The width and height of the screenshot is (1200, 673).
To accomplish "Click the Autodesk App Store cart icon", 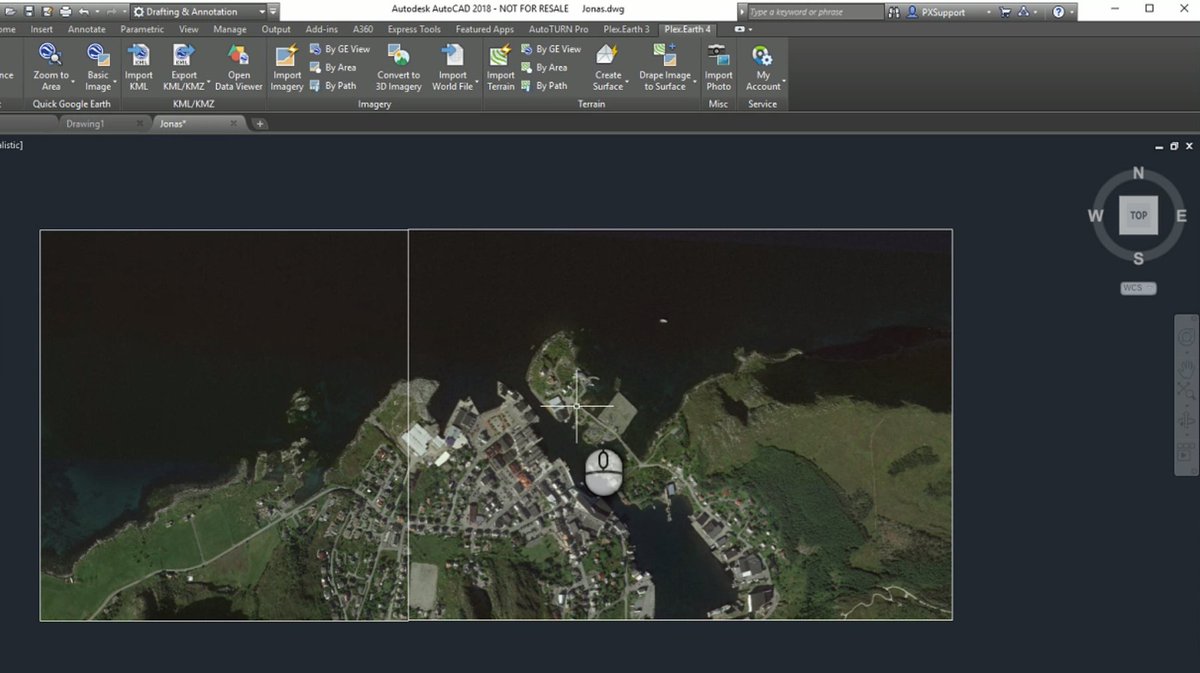I will 1007,12.
